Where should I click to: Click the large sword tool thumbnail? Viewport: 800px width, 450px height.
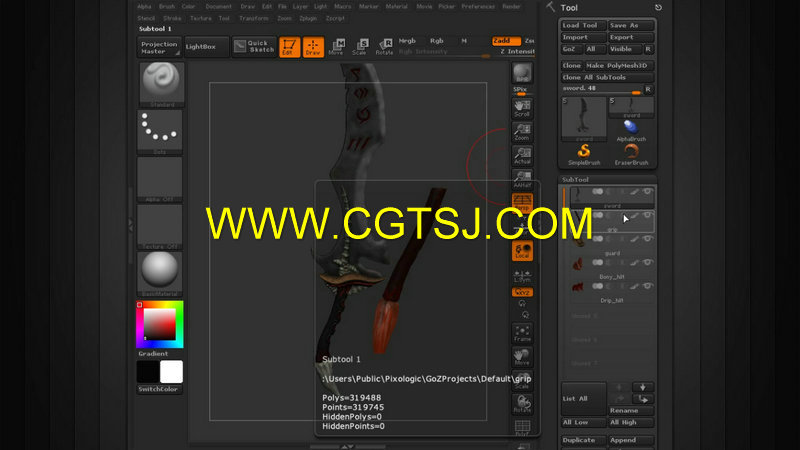pyautogui.click(x=584, y=119)
